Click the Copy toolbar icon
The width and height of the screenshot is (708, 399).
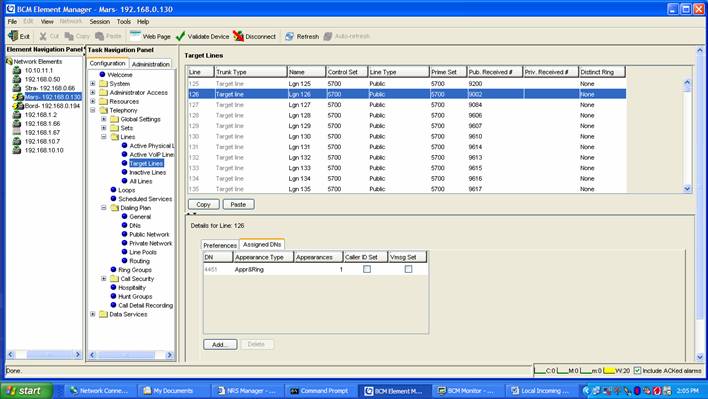pos(69,36)
